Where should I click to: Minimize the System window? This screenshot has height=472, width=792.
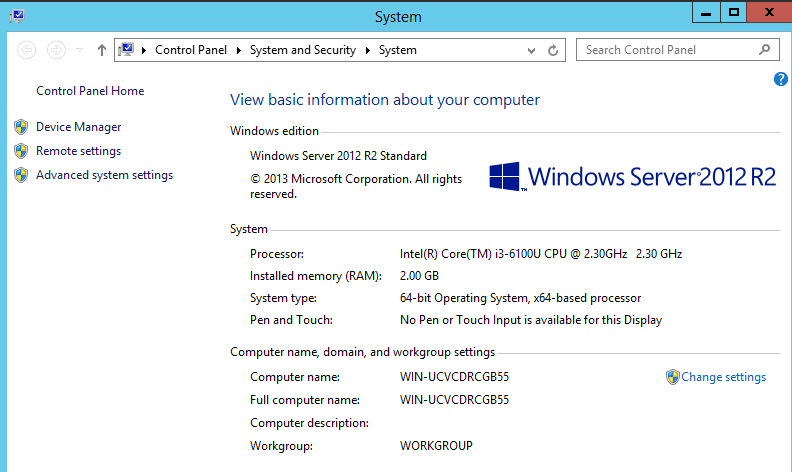coord(706,13)
